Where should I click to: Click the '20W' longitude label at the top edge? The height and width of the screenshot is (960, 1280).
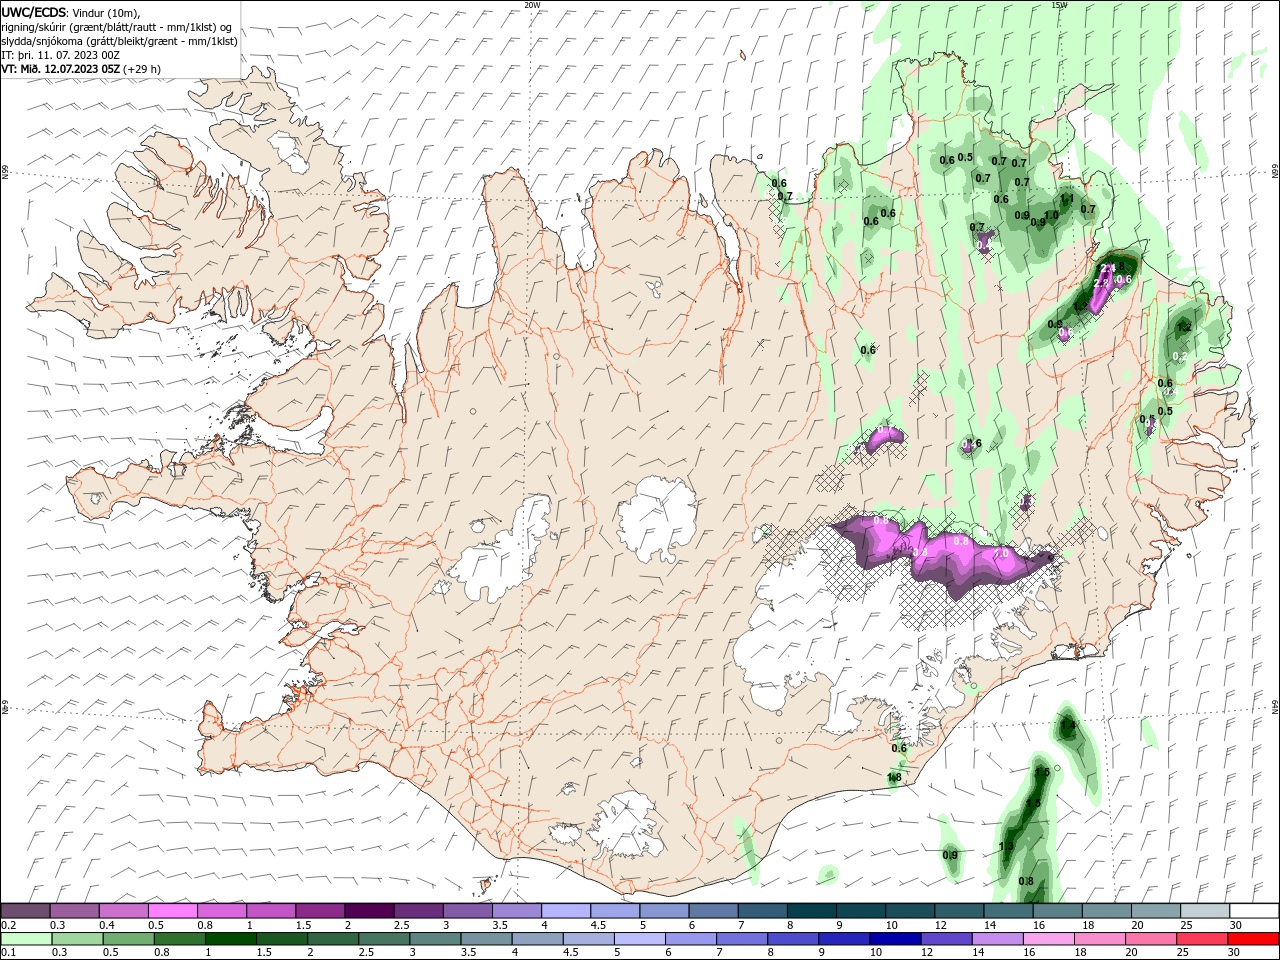tap(533, 5)
